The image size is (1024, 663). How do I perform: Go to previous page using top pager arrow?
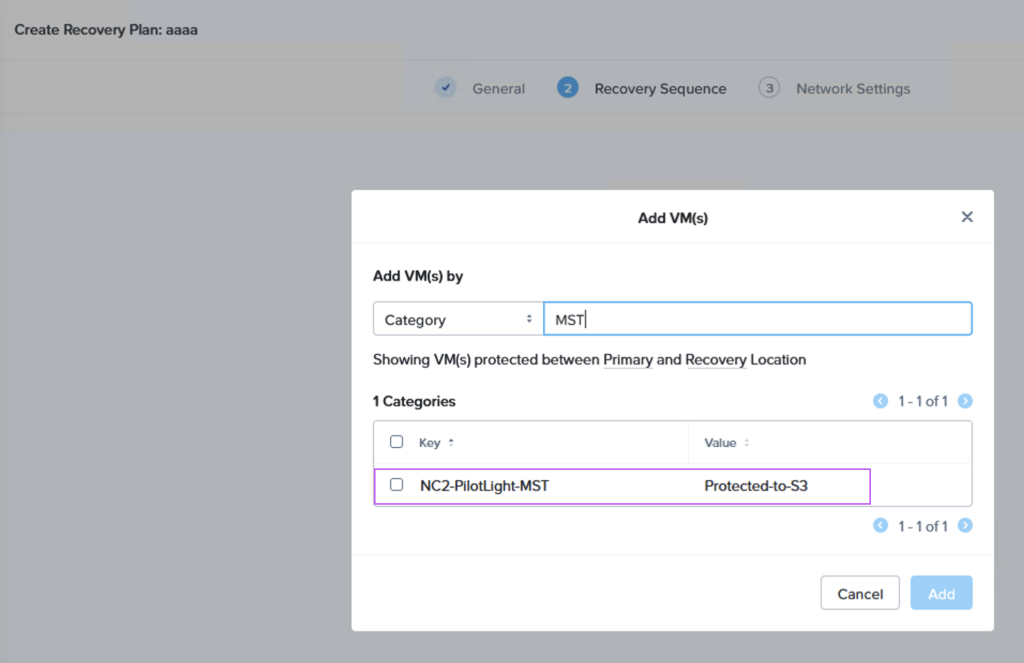click(880, 401)
